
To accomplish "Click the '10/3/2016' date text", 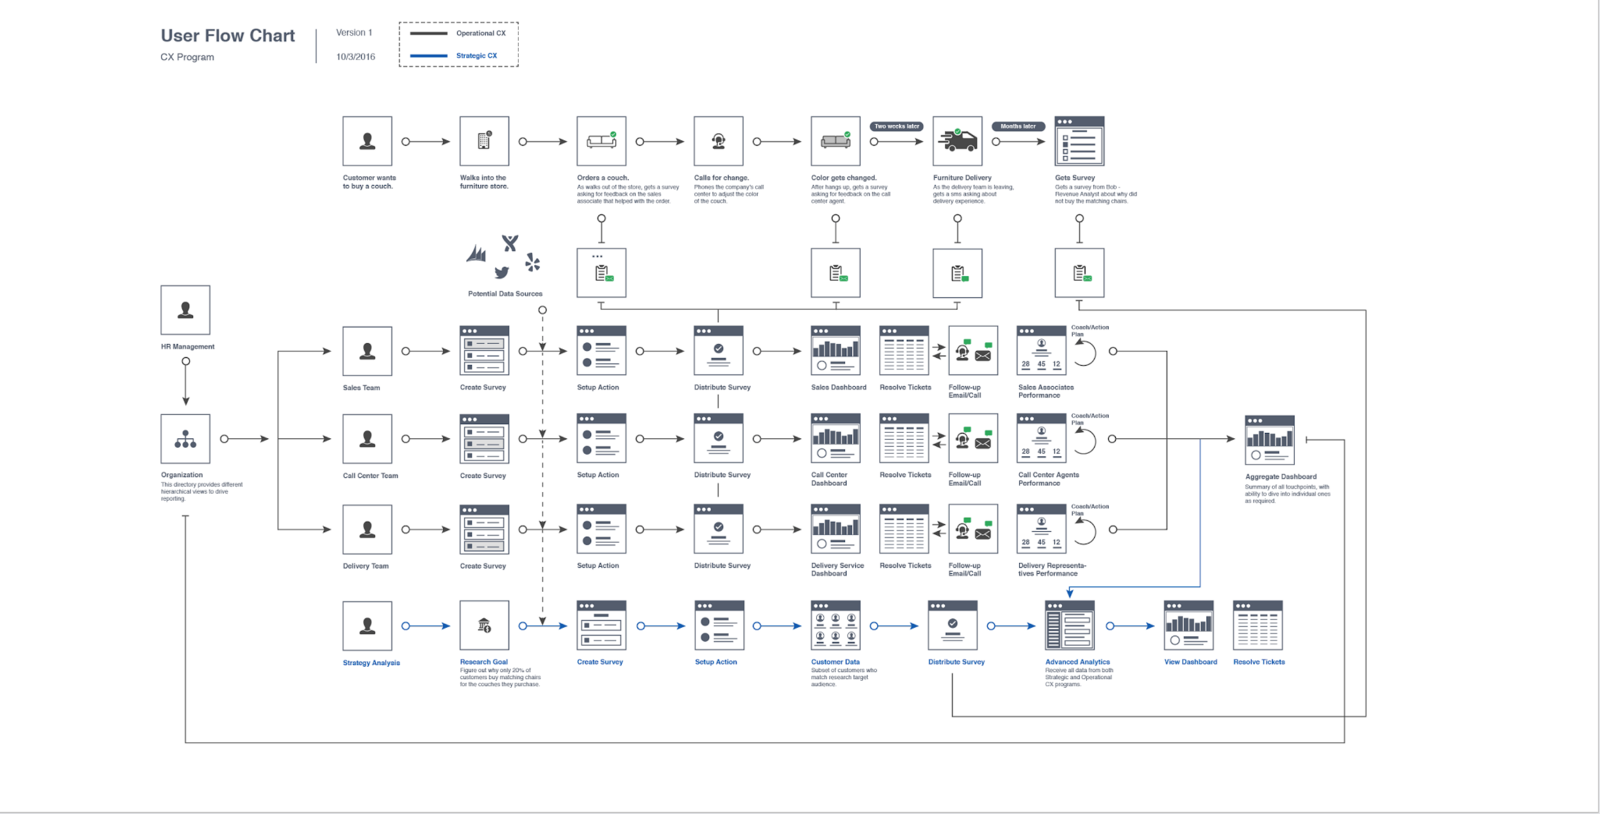I will [x=356, y=57].
